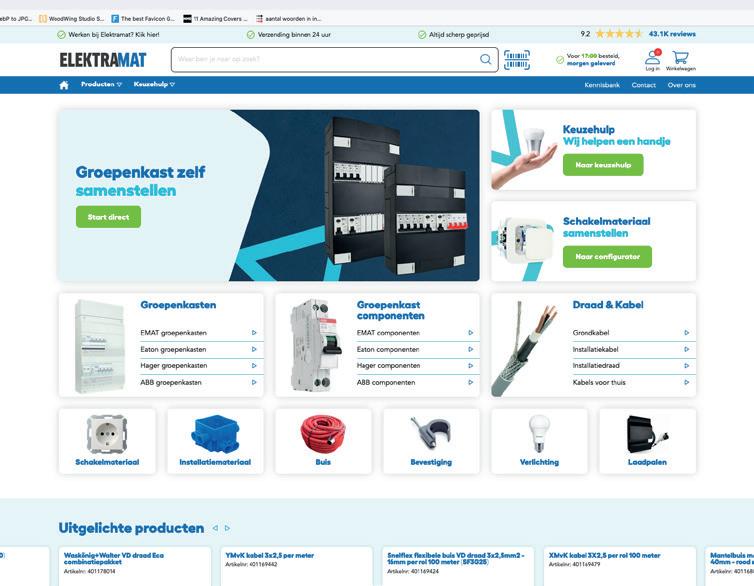Open the Log in account icon

tap(653, 60)
